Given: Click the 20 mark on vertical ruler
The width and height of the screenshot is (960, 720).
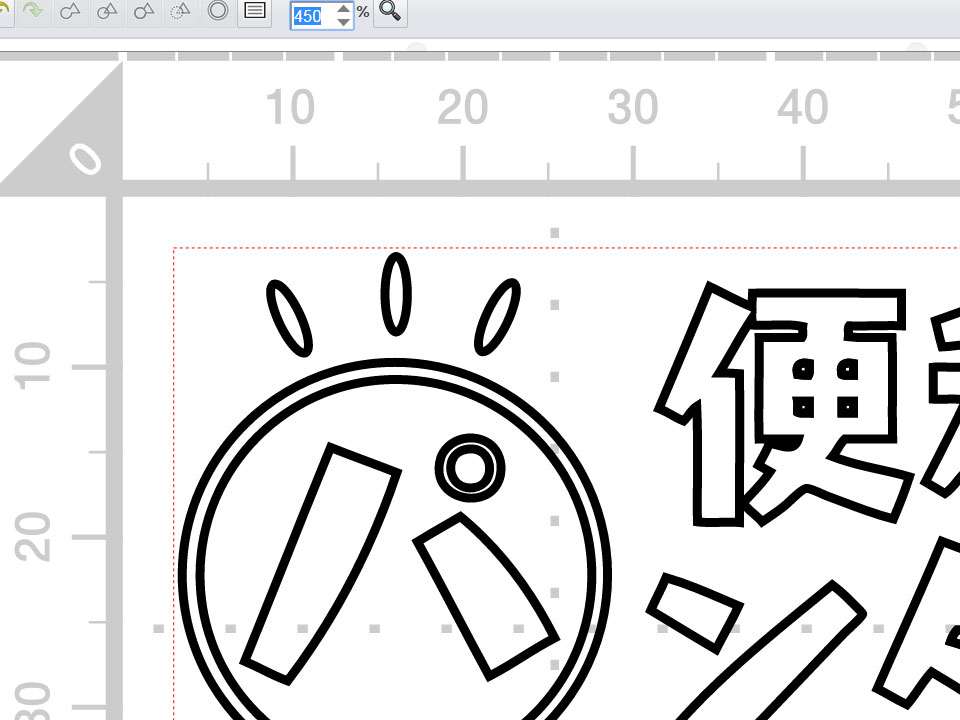Looking at the screenshot, I should click(32, 537).
